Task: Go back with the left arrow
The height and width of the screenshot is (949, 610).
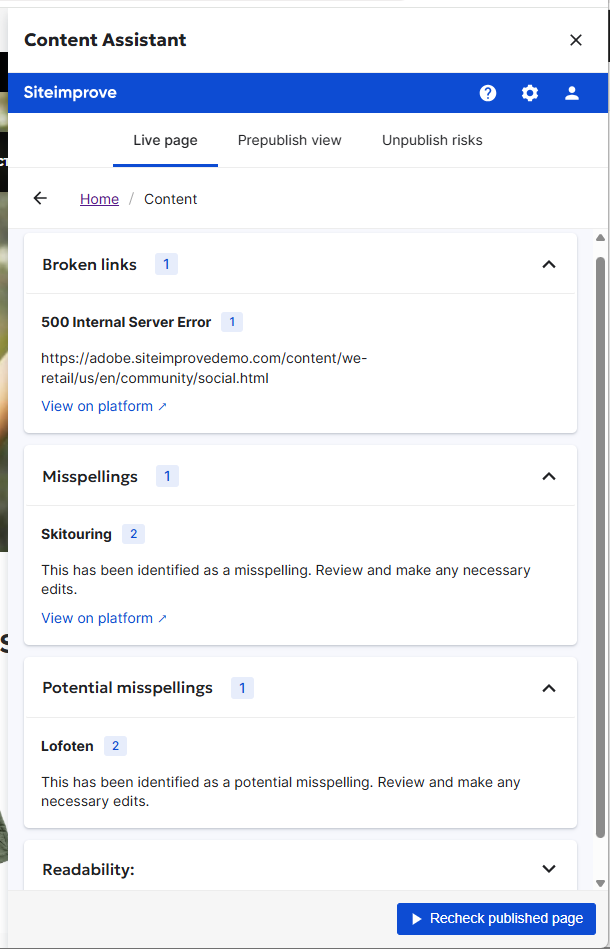Action: tap(40, 198)
